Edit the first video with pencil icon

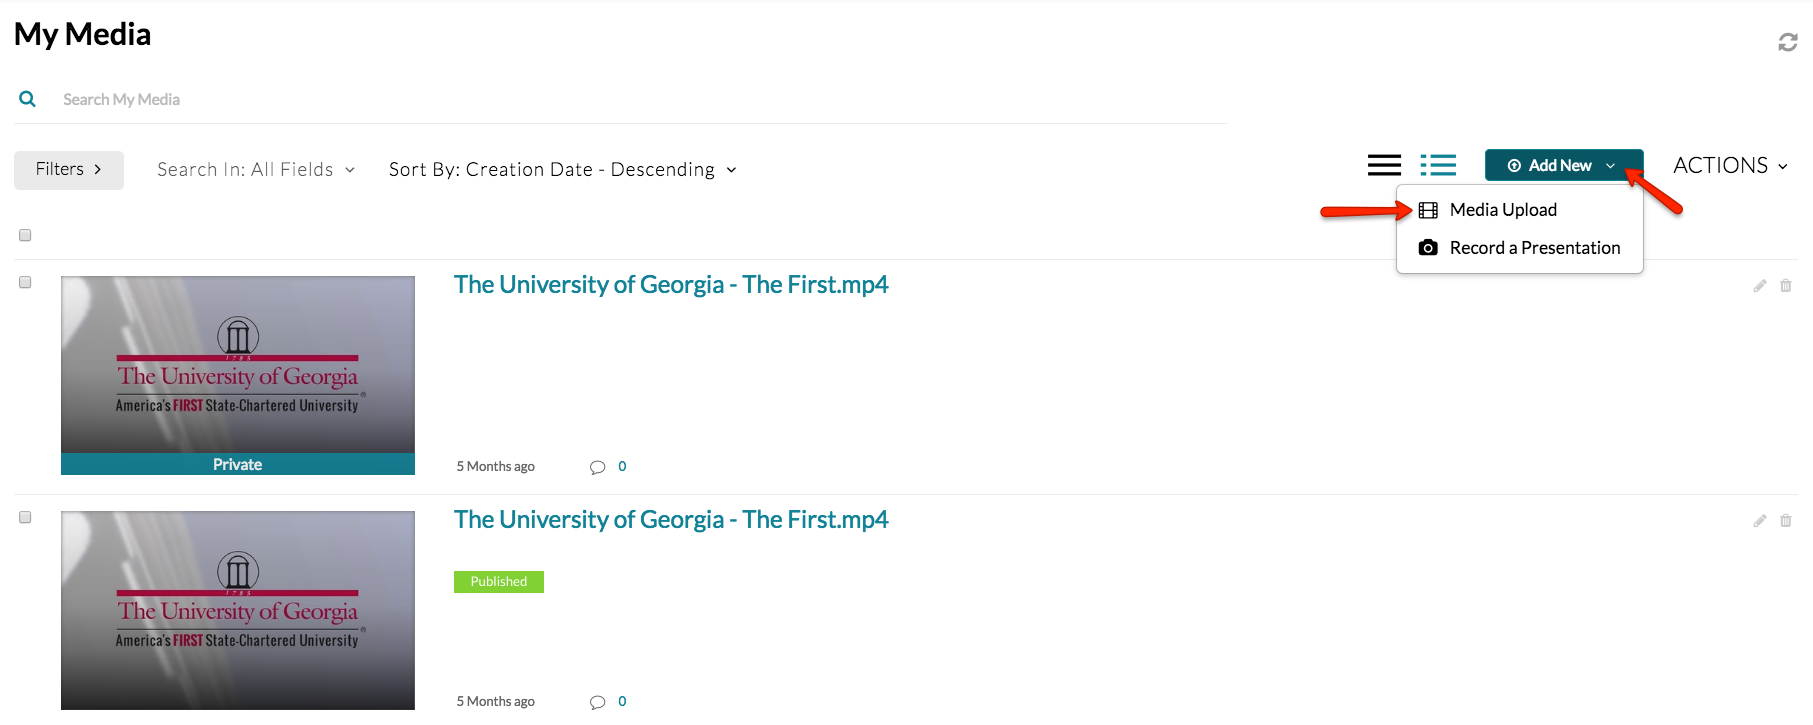click(1759, 286)
